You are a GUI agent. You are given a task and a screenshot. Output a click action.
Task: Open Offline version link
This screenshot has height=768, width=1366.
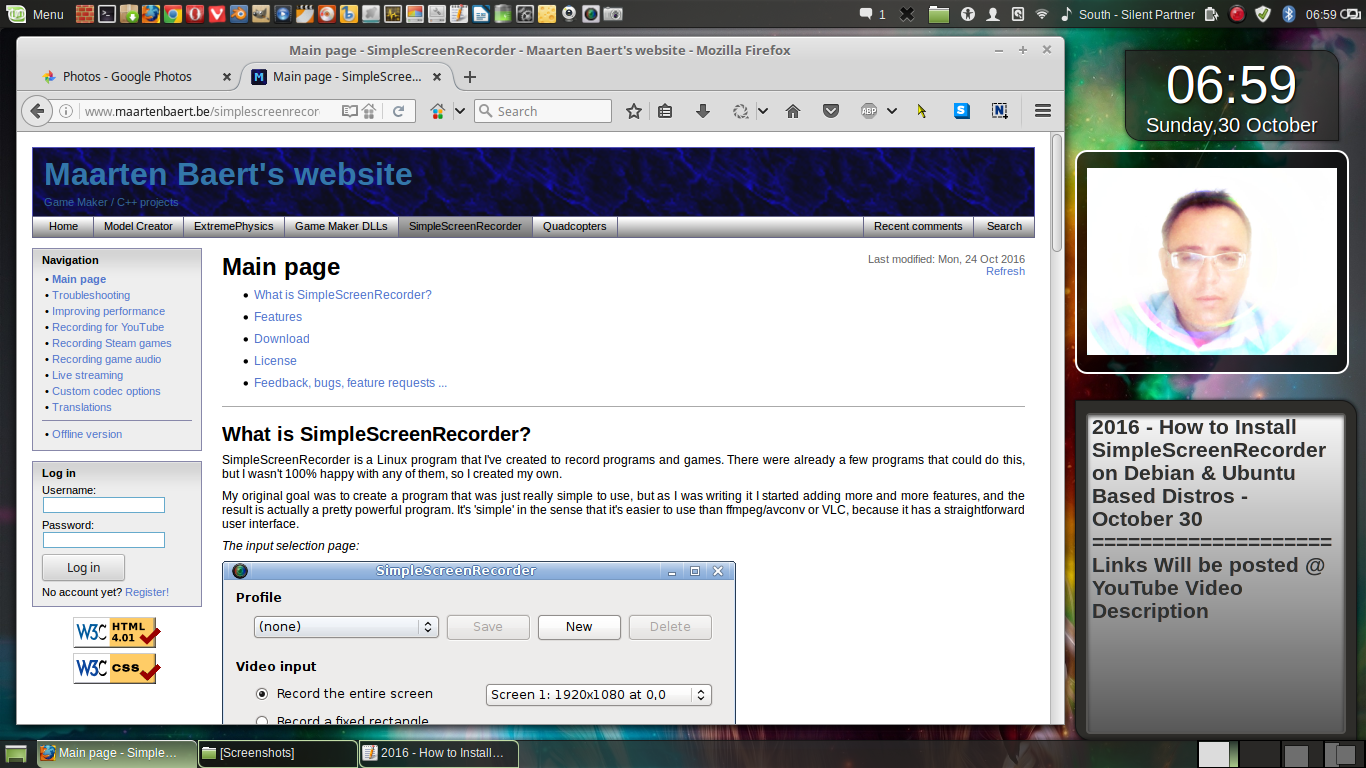(x=87, y=434)
